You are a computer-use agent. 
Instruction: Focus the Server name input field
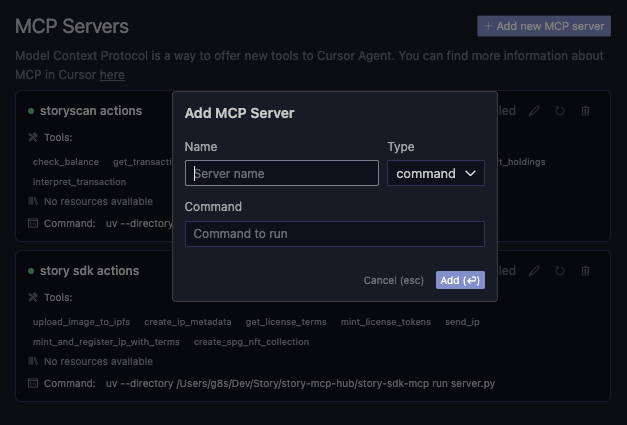pos(281,174)
